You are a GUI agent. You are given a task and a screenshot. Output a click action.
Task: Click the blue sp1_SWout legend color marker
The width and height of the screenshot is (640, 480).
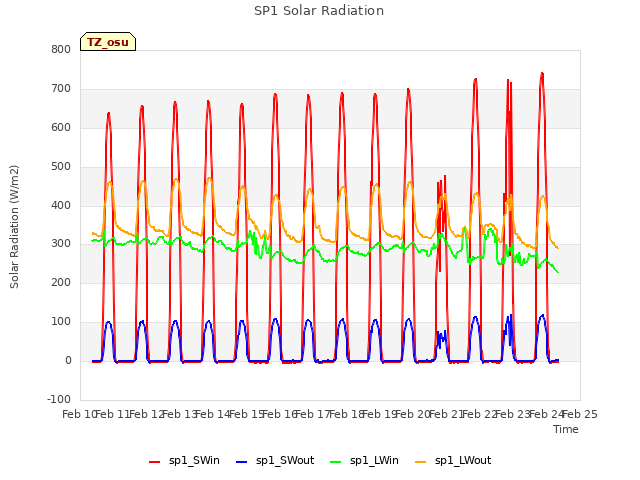click(242, 462)
